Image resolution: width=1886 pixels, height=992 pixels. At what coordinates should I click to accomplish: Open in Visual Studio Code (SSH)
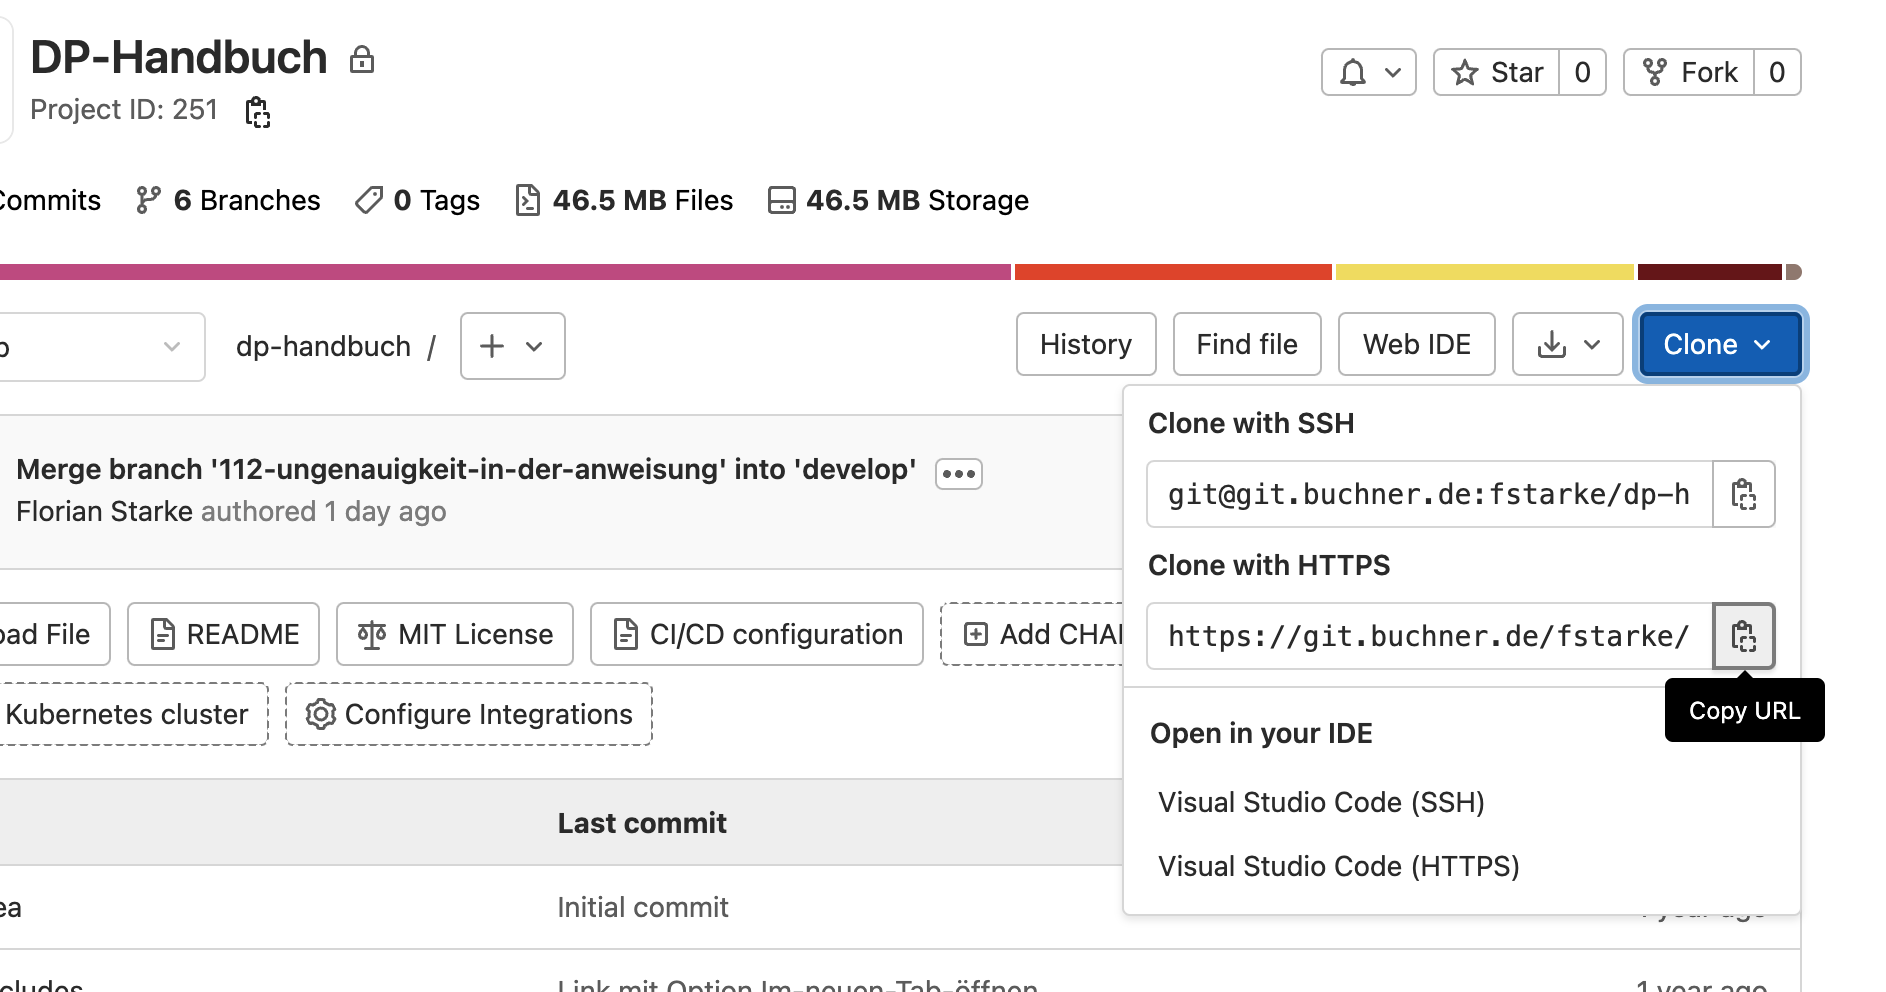(1321, 802)
